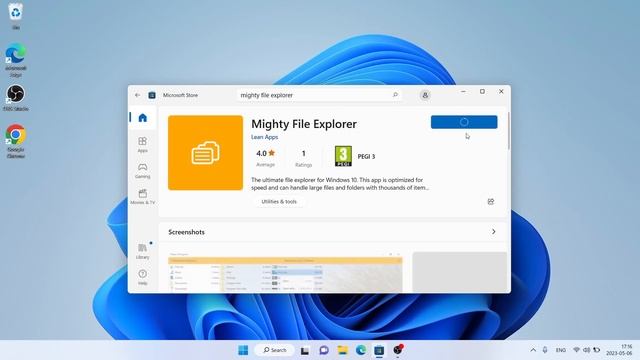
Task: Click the PEGI 3 label text
Action: click(366, 157)
